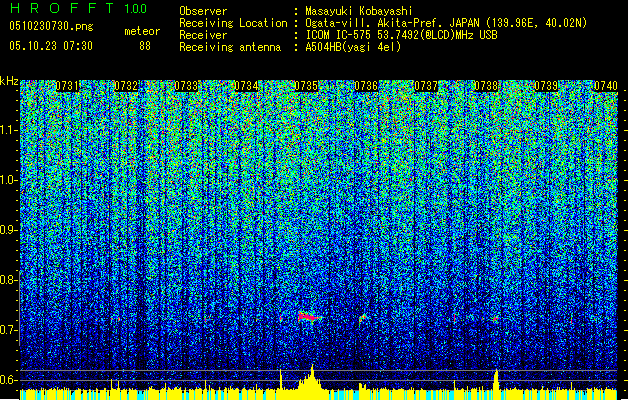Click the 0735 time marker
The image size is (629, 400).
coord(306,86)
